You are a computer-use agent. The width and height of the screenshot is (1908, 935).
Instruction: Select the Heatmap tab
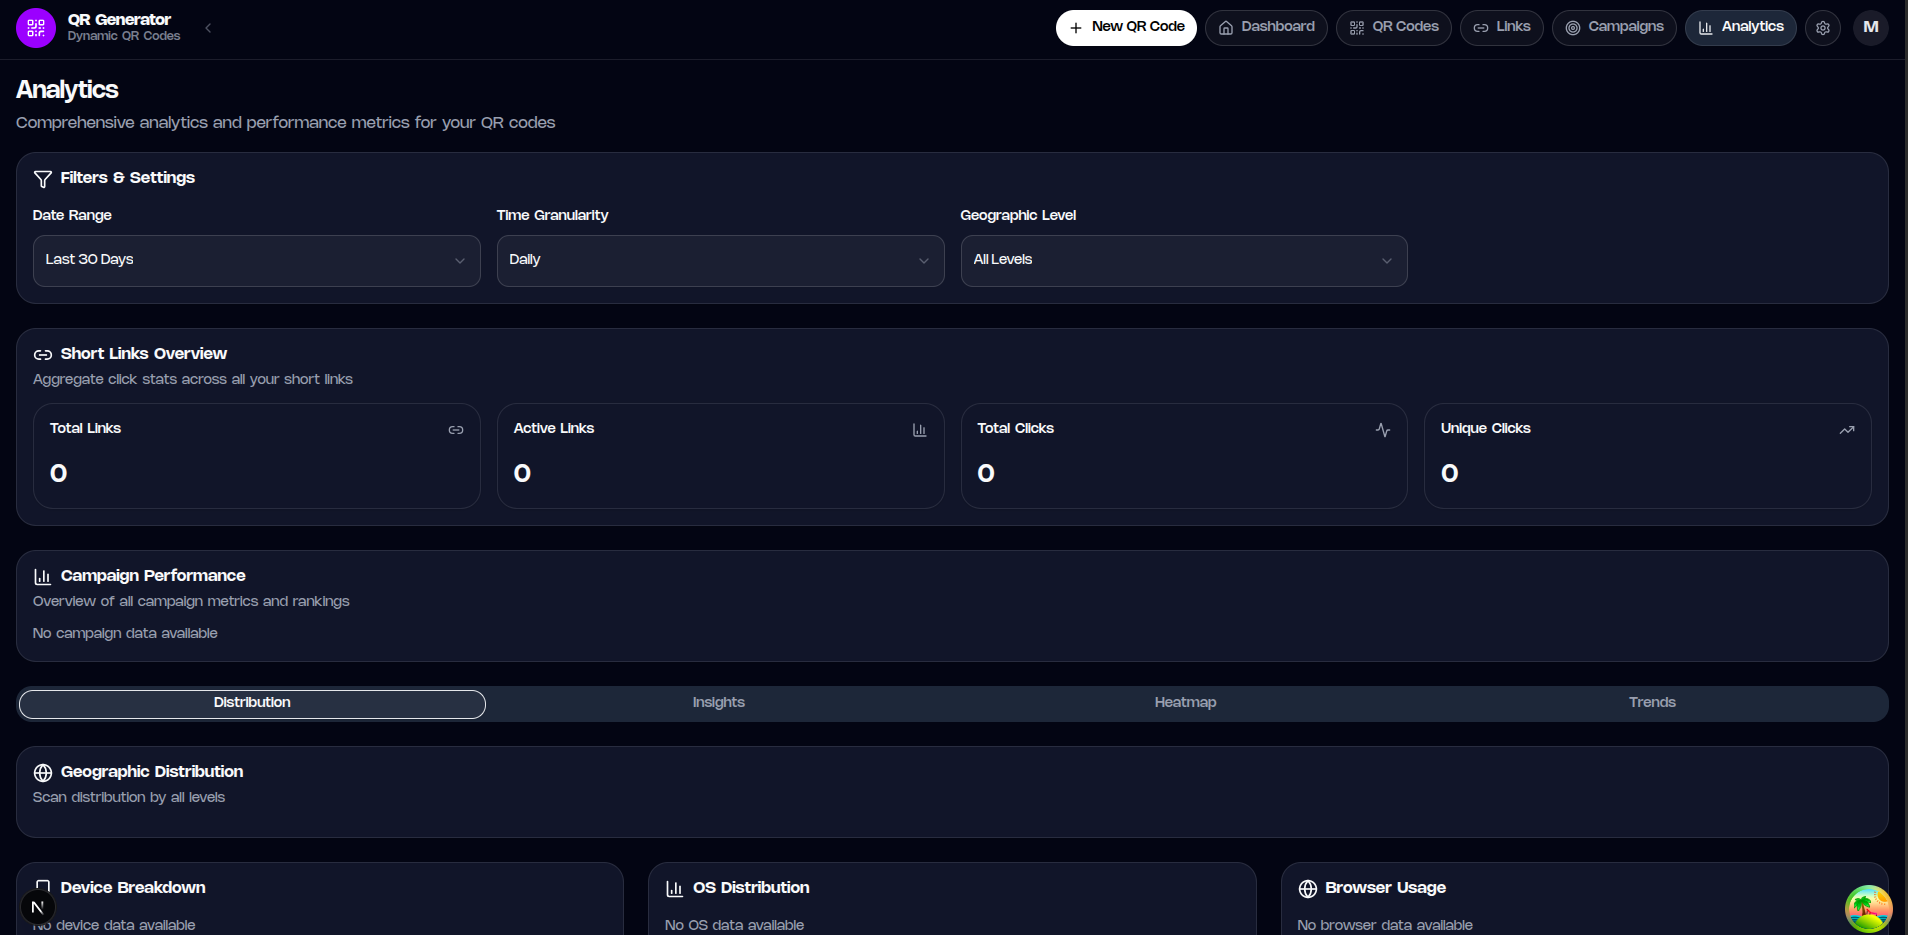[1185, 704]
